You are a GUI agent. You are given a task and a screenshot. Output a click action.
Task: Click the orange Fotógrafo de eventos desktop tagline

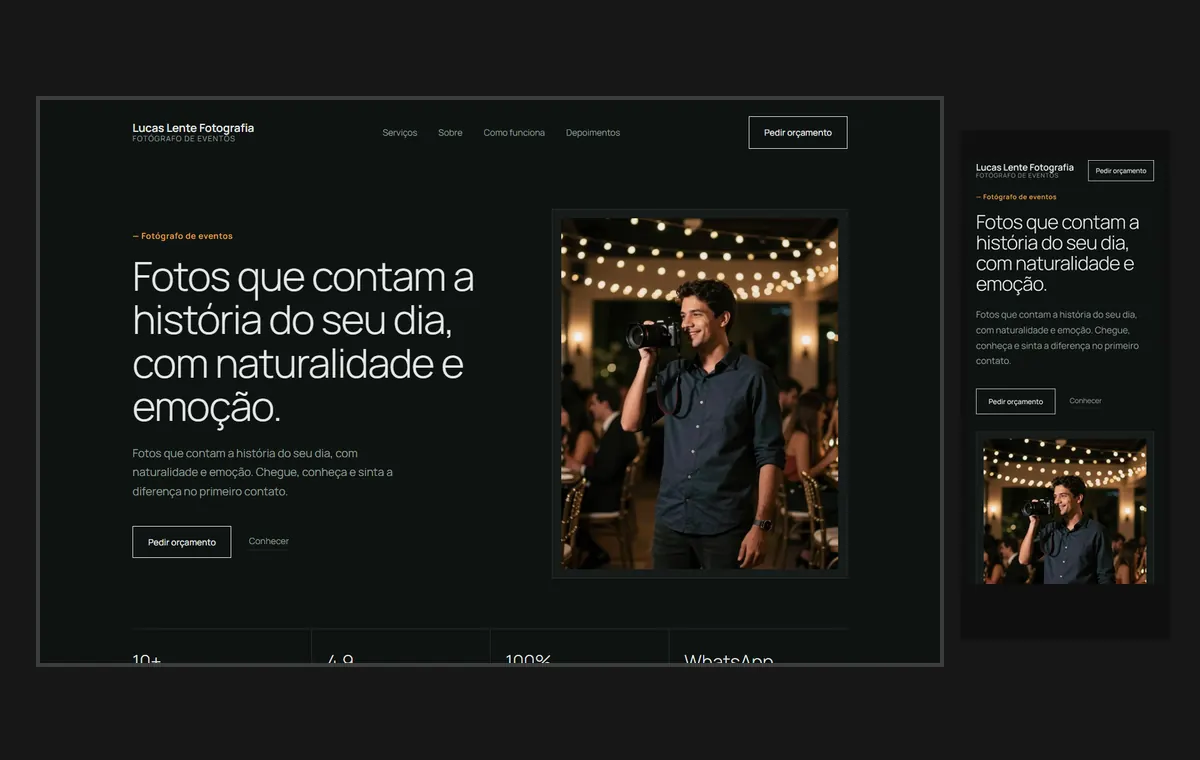point(183,236)
